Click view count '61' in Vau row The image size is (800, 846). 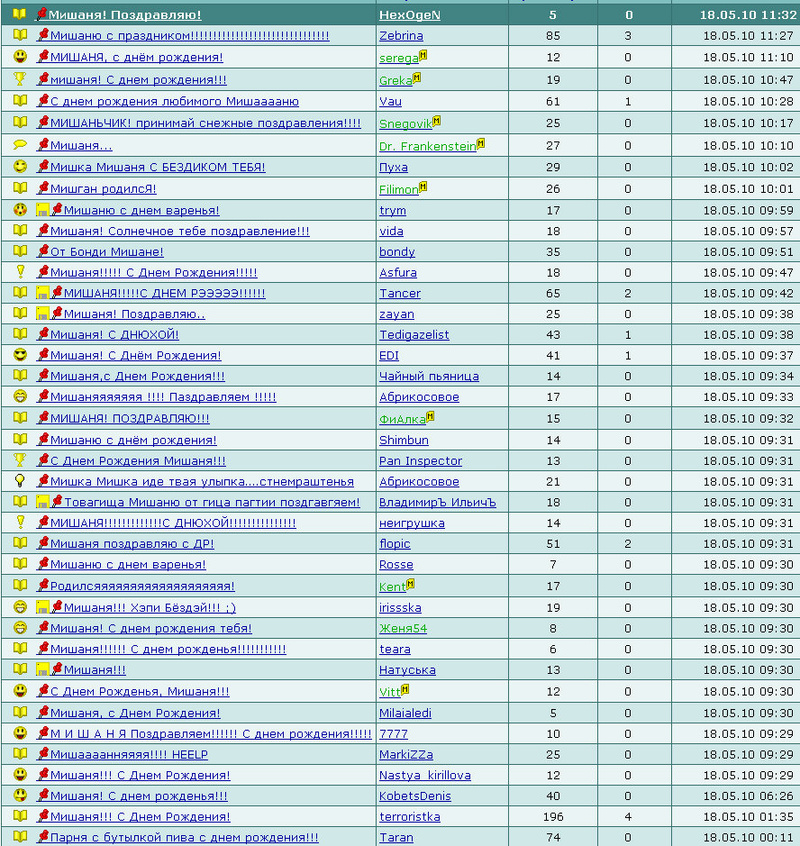pyautogui.click(x=553, y=101)
